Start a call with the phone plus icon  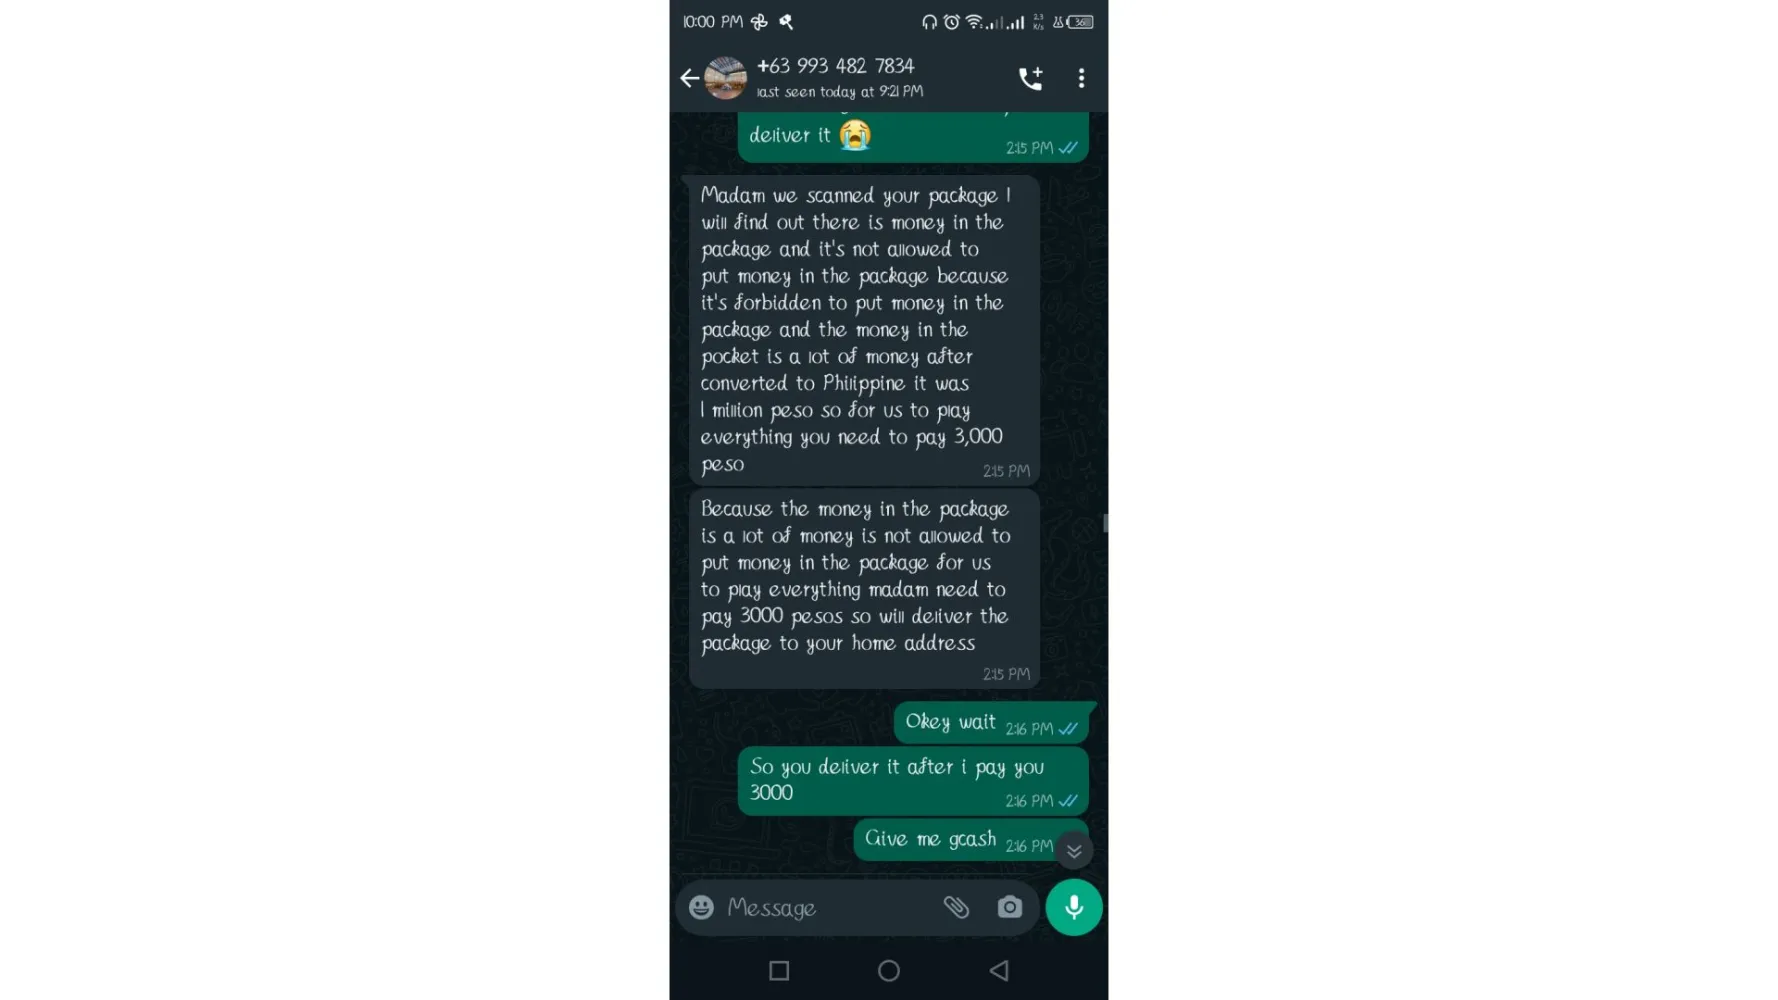click(1031, 78)
